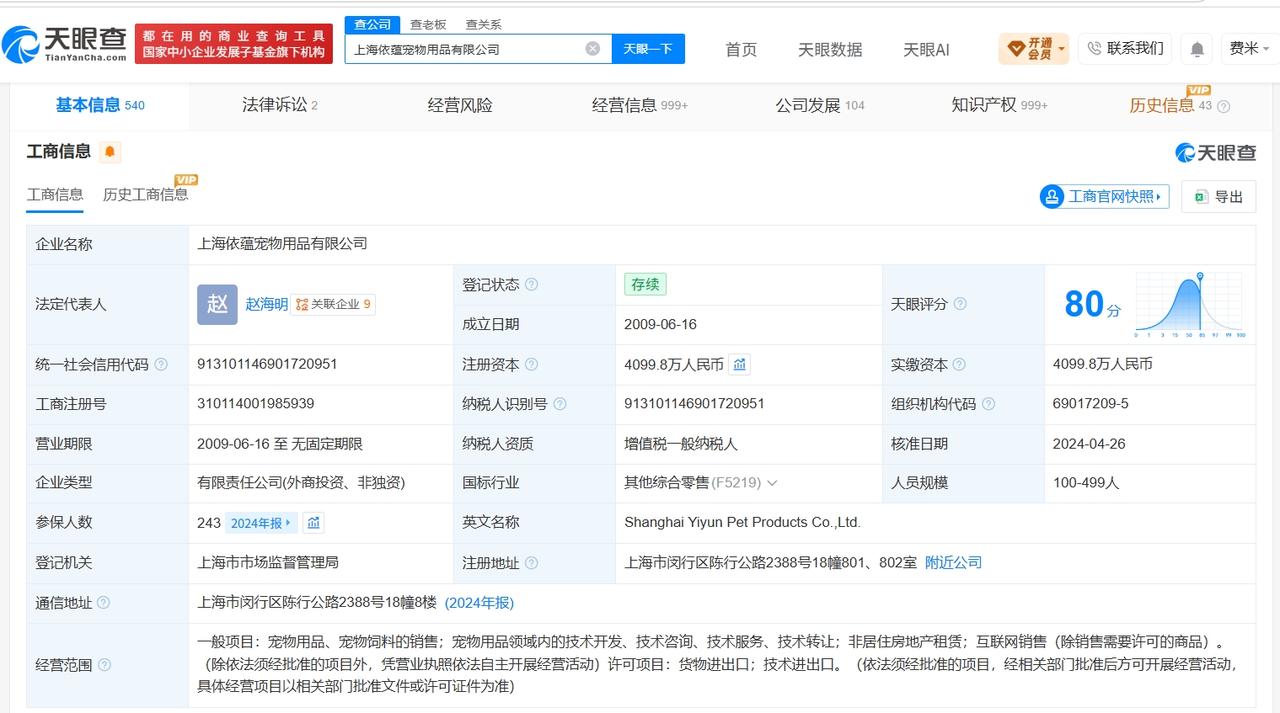Select the 查公司 search tab
Viewport: 1280px width, 713px height.
click(373, 24)
